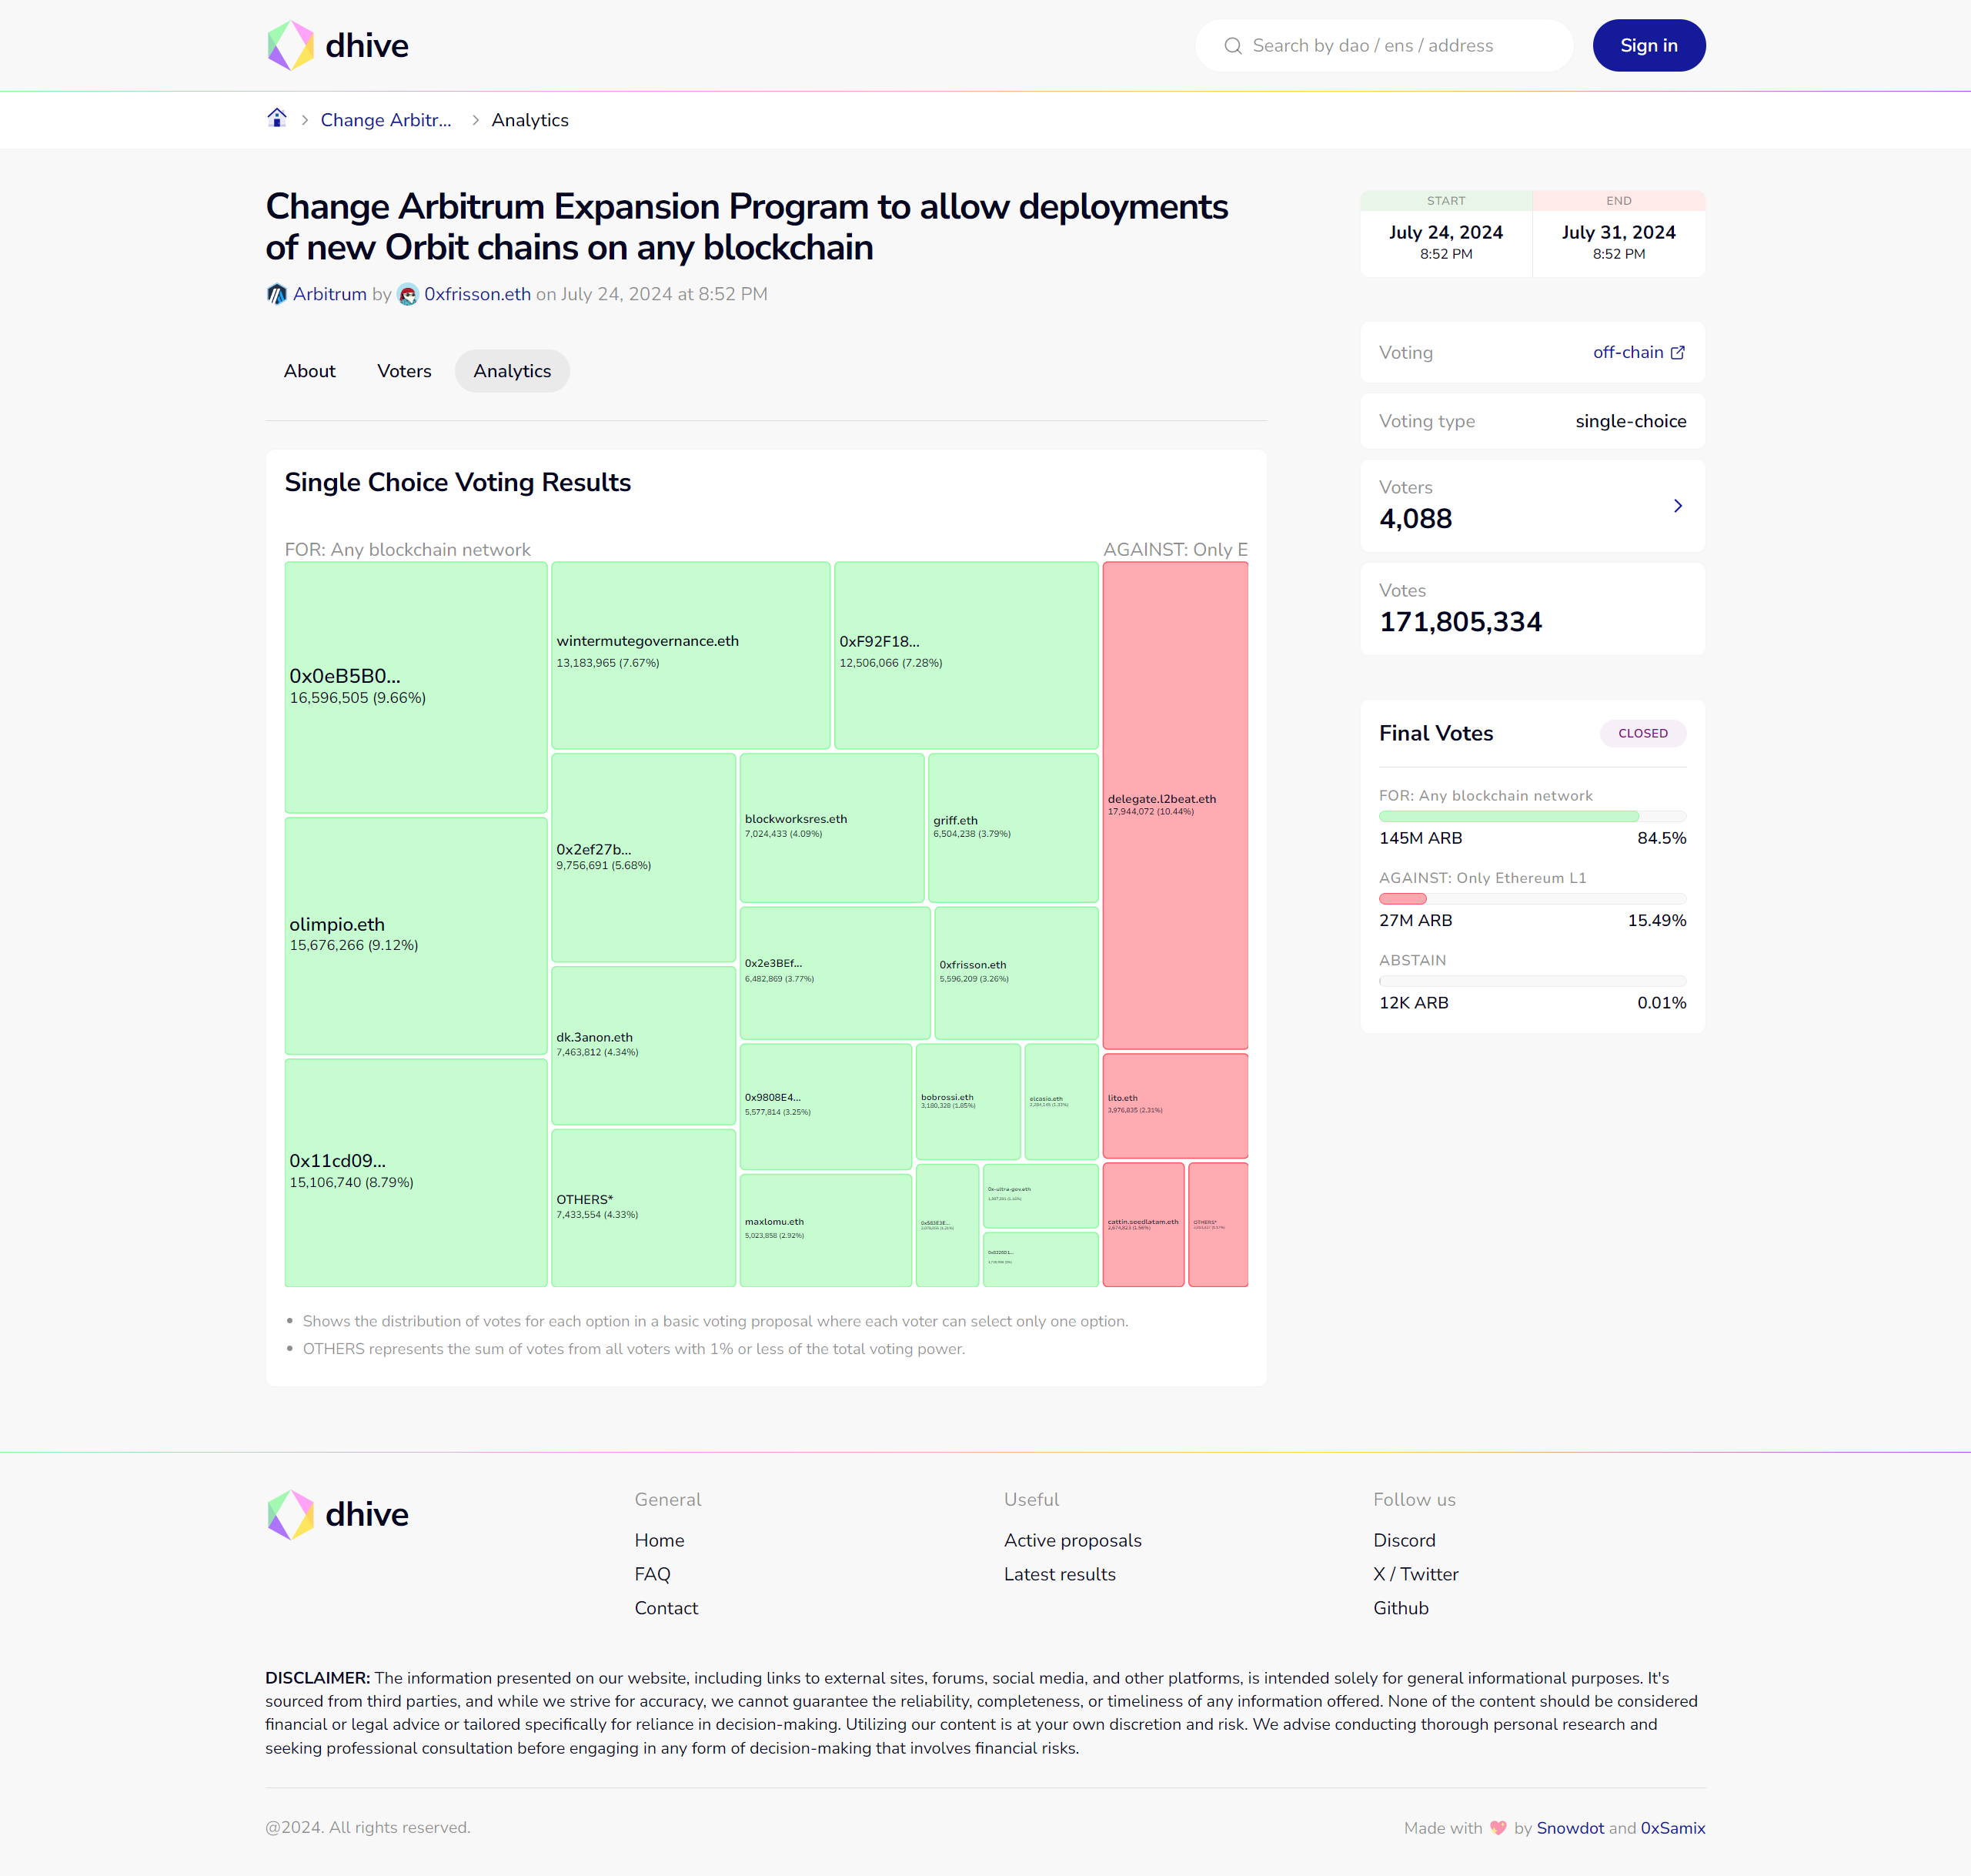The image size is (1971, 1876).
Task: Open the Github link
Action: coord(1400,1608)
